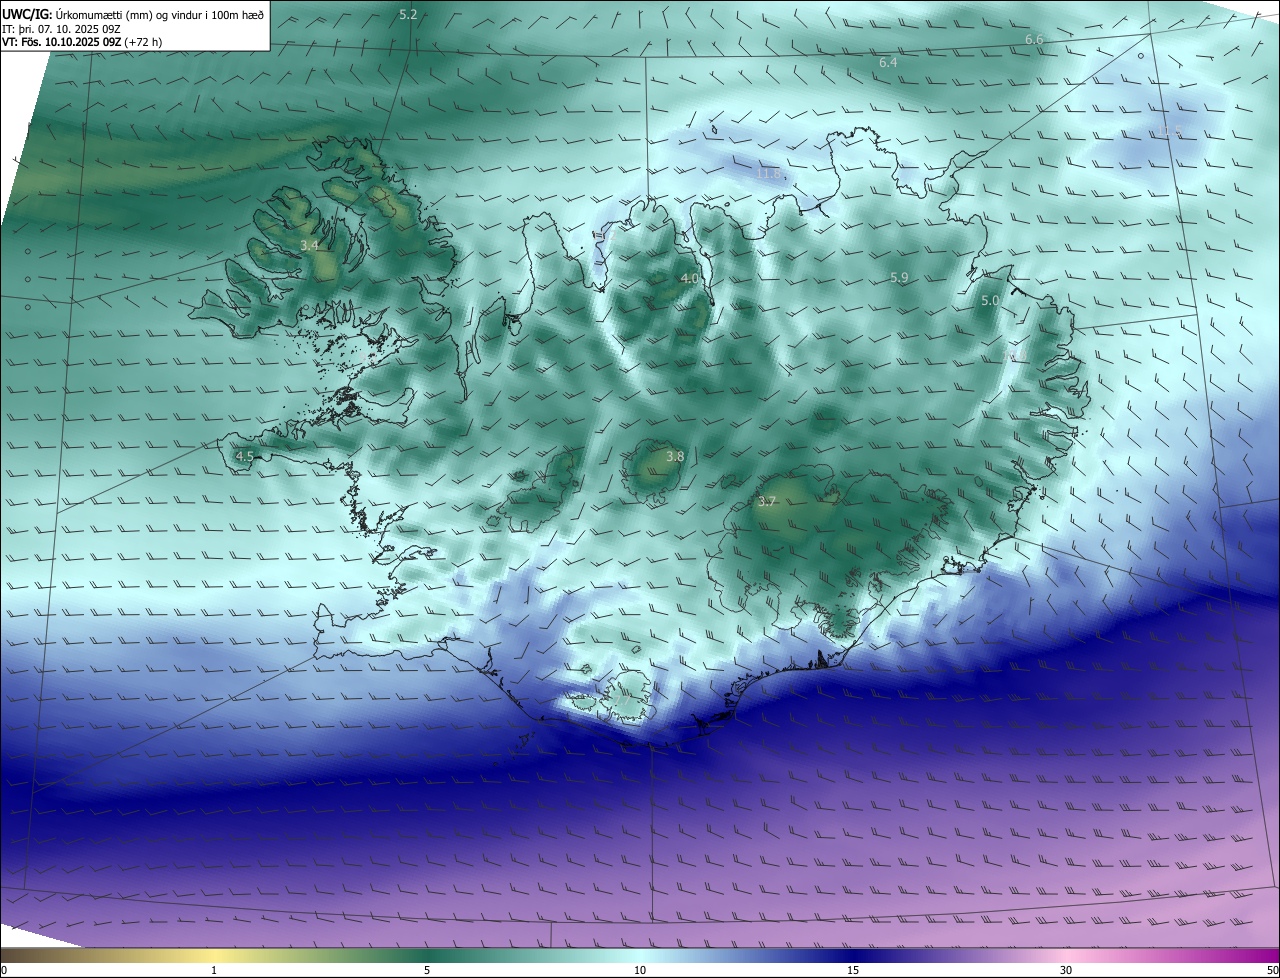Click the 5.0 label near east coast
This screenshot has width=1280, height=978.
point(990,301)
